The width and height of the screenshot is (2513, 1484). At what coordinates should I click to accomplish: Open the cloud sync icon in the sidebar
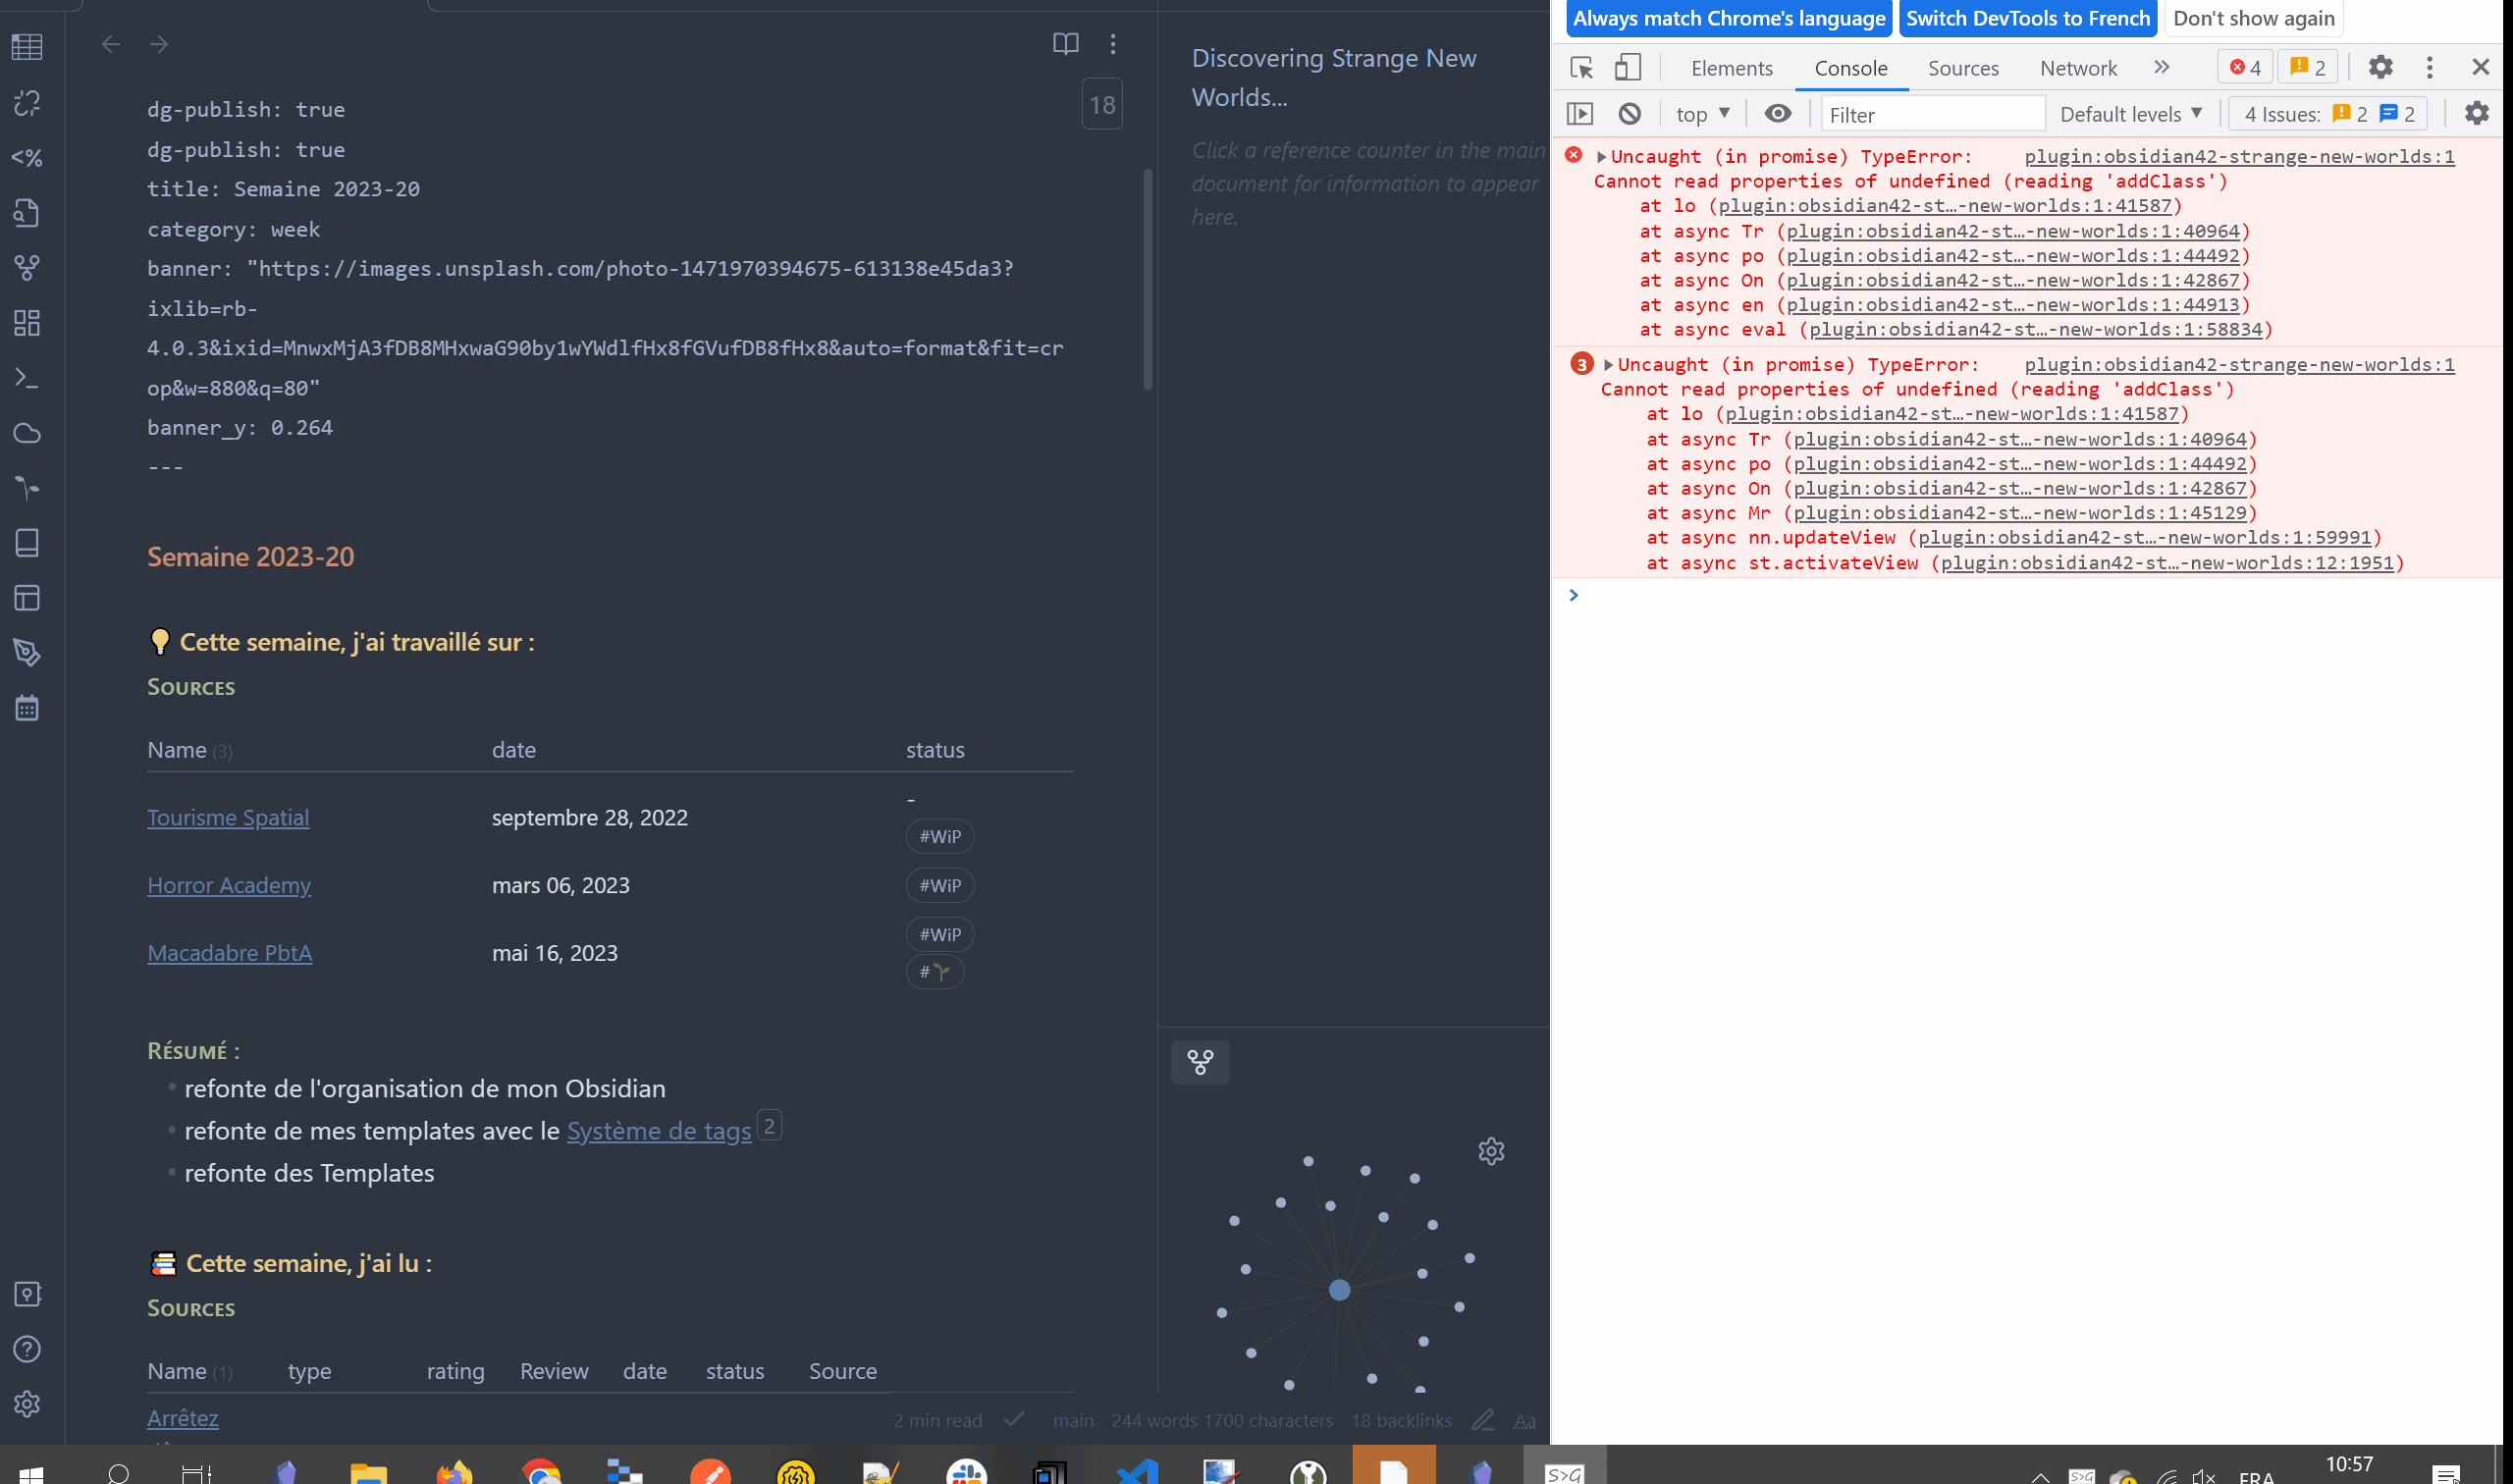(27, 433)
